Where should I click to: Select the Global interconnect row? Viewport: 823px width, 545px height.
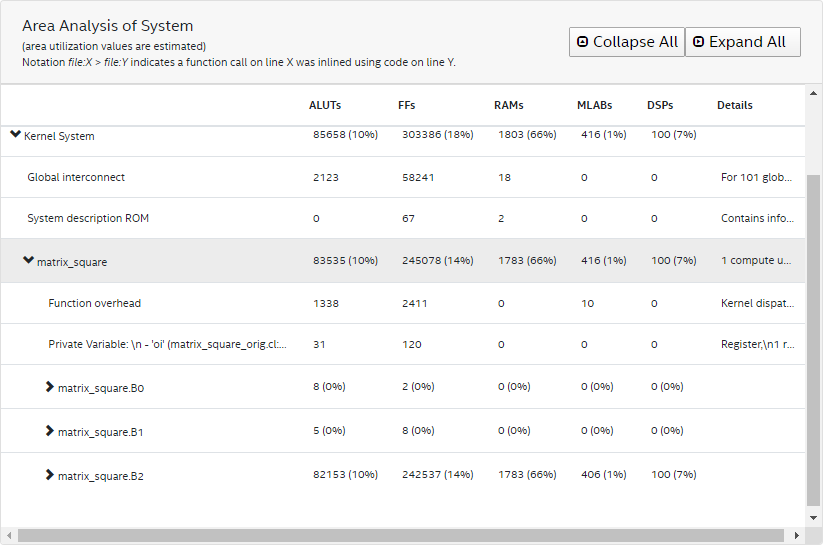tap(76, 178)
